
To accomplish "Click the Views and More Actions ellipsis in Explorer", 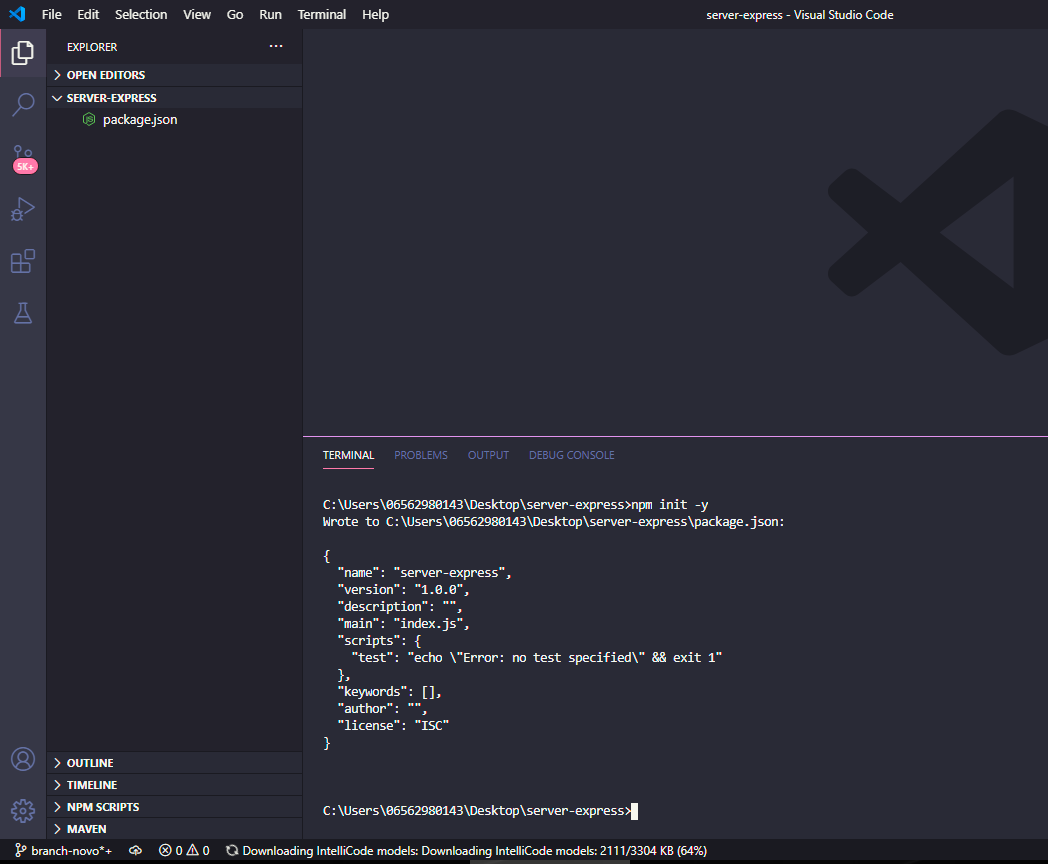I will tap(276, 46).
